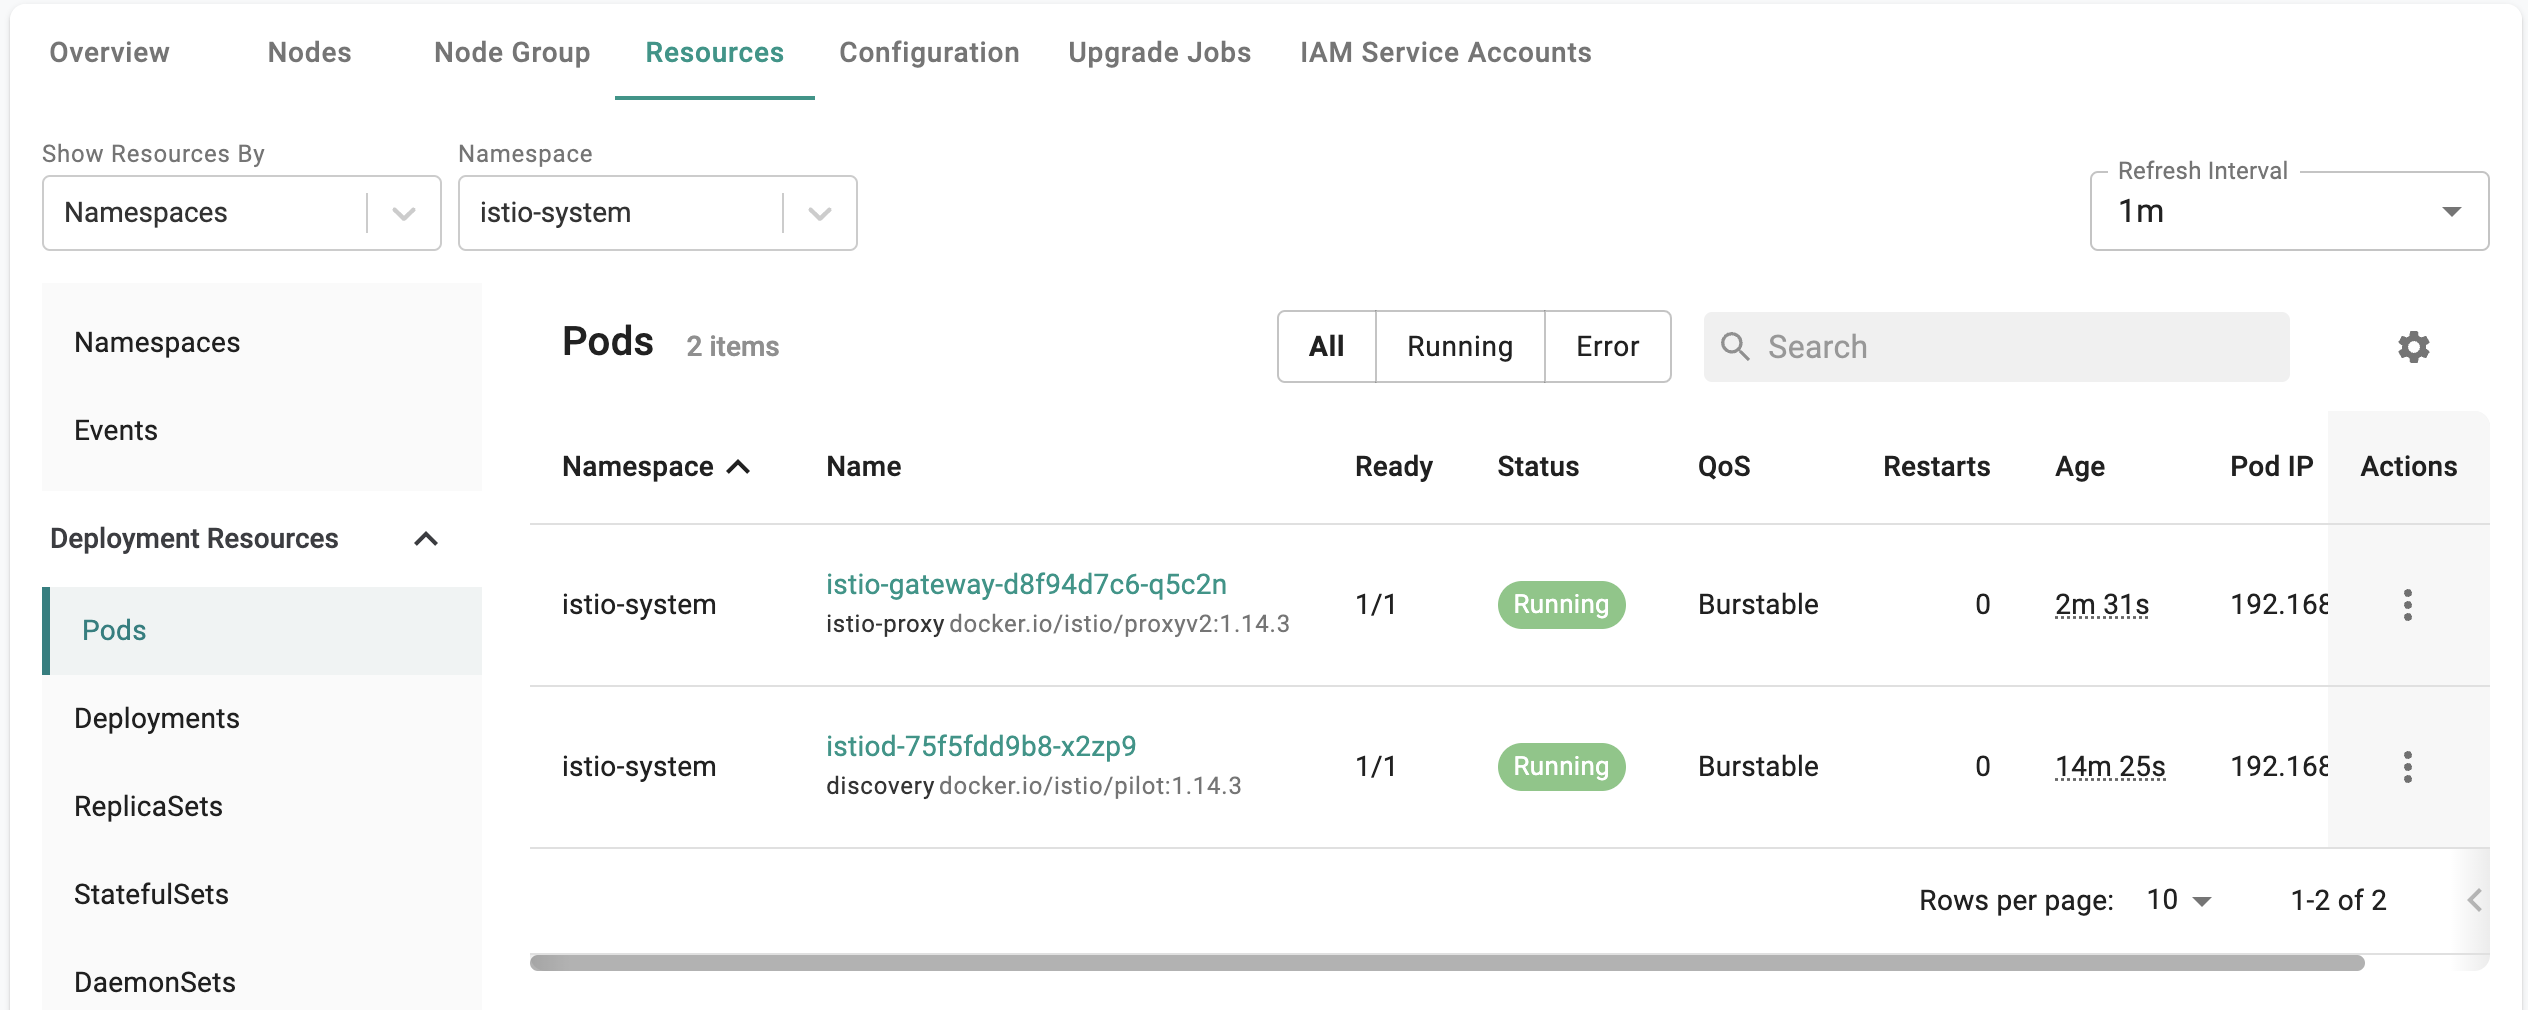2528x1010 pixels.
Task: Open Show Resources By dropdown
Action: tap(242, 213)
